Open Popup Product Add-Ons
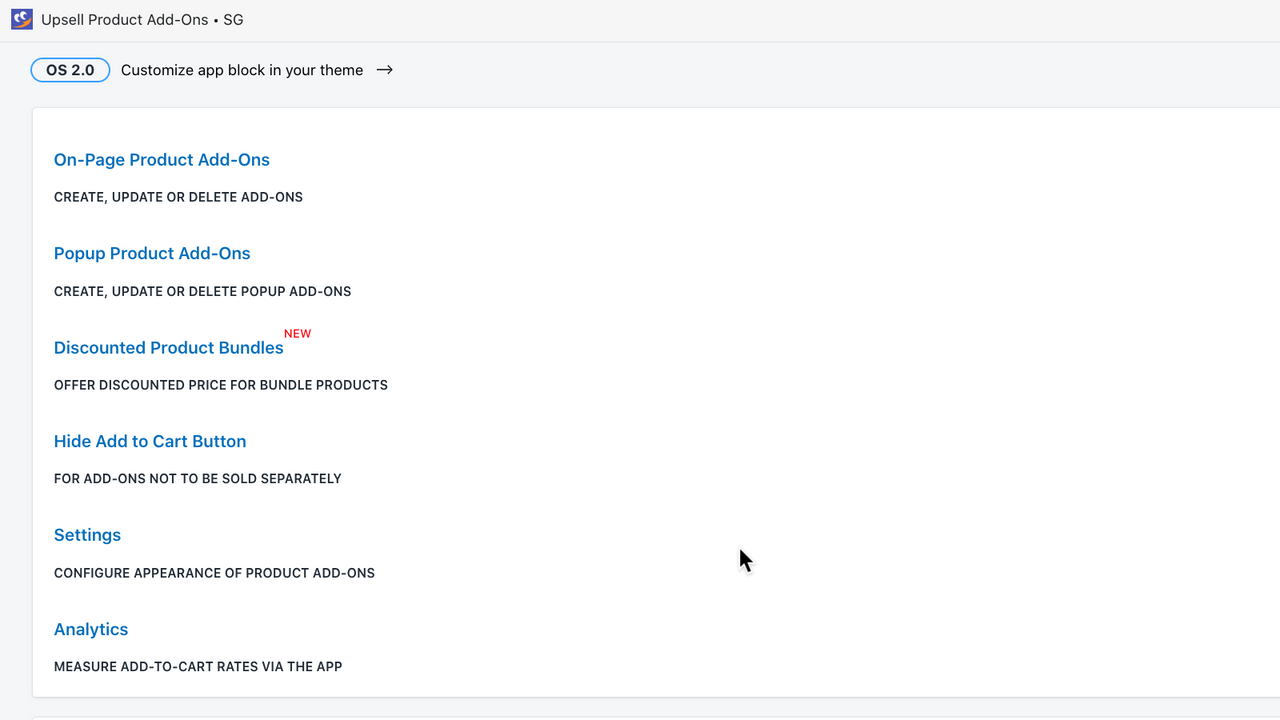 point(152,253)
